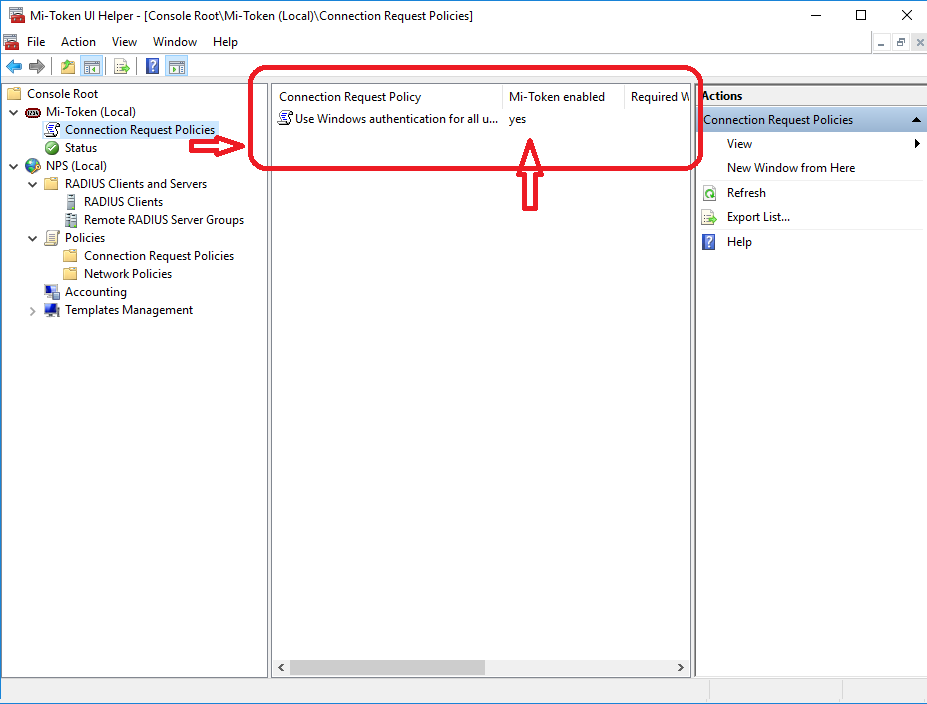
Task: Sort by Mi-Token enabled column header
Action: (x=563, y=97)
